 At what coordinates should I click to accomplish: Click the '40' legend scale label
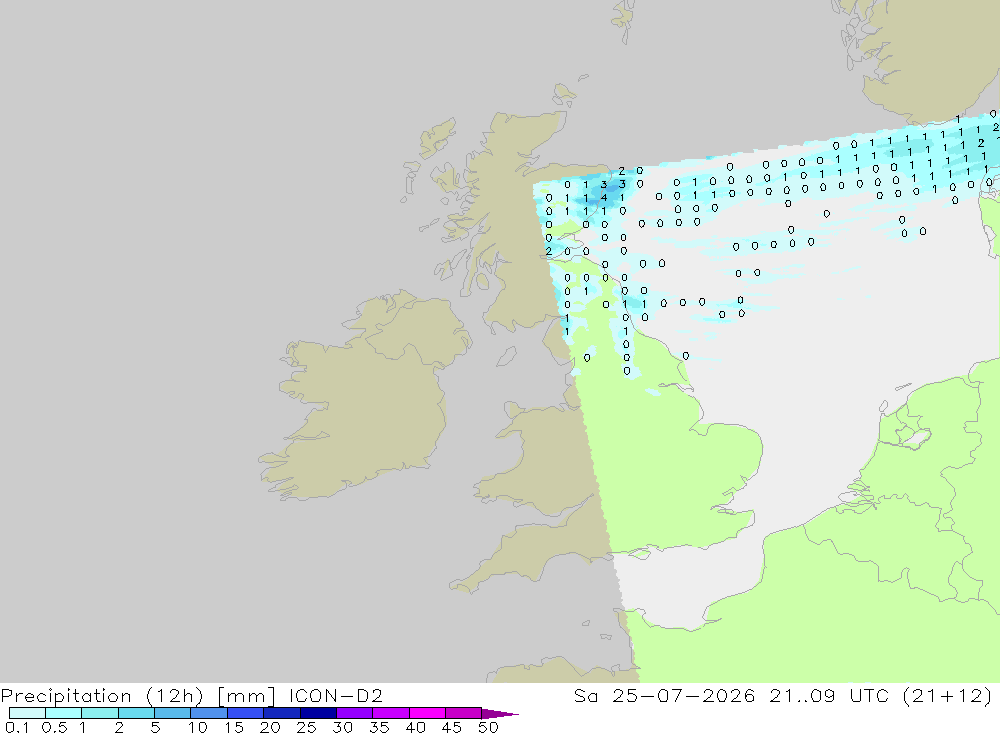point(415,727)
